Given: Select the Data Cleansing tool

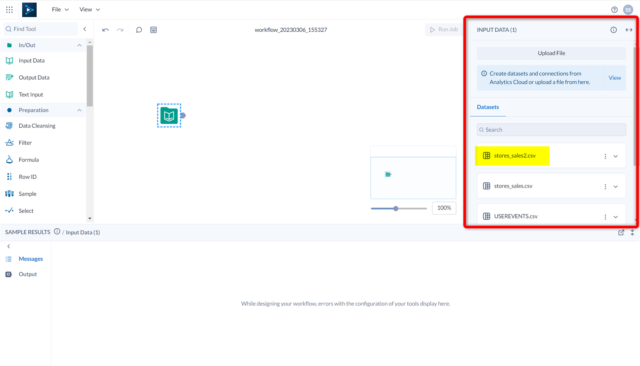Looking at the screenshot, I should [31, 126].
